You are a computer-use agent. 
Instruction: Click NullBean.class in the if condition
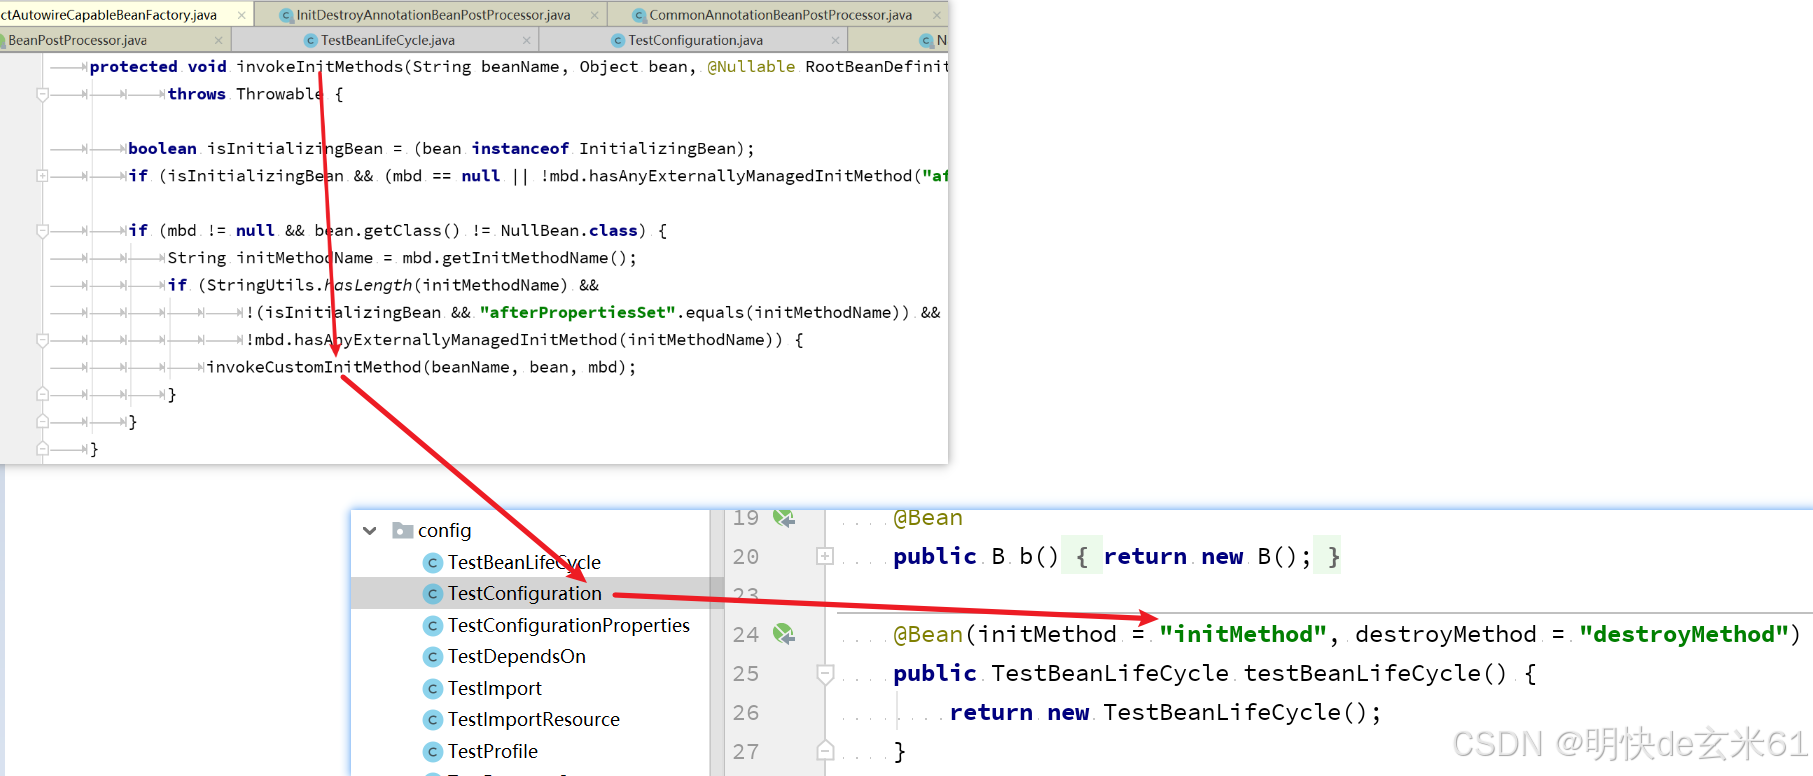coord(569,231)
